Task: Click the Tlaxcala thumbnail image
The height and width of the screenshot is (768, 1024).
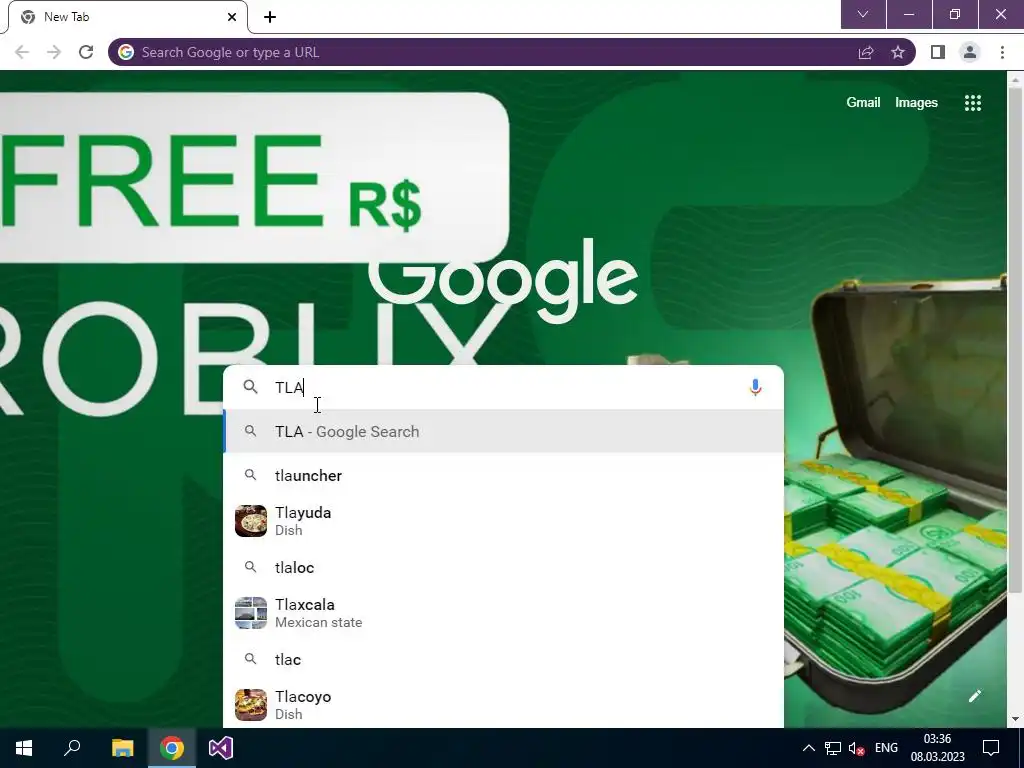Action: point(251,613)
